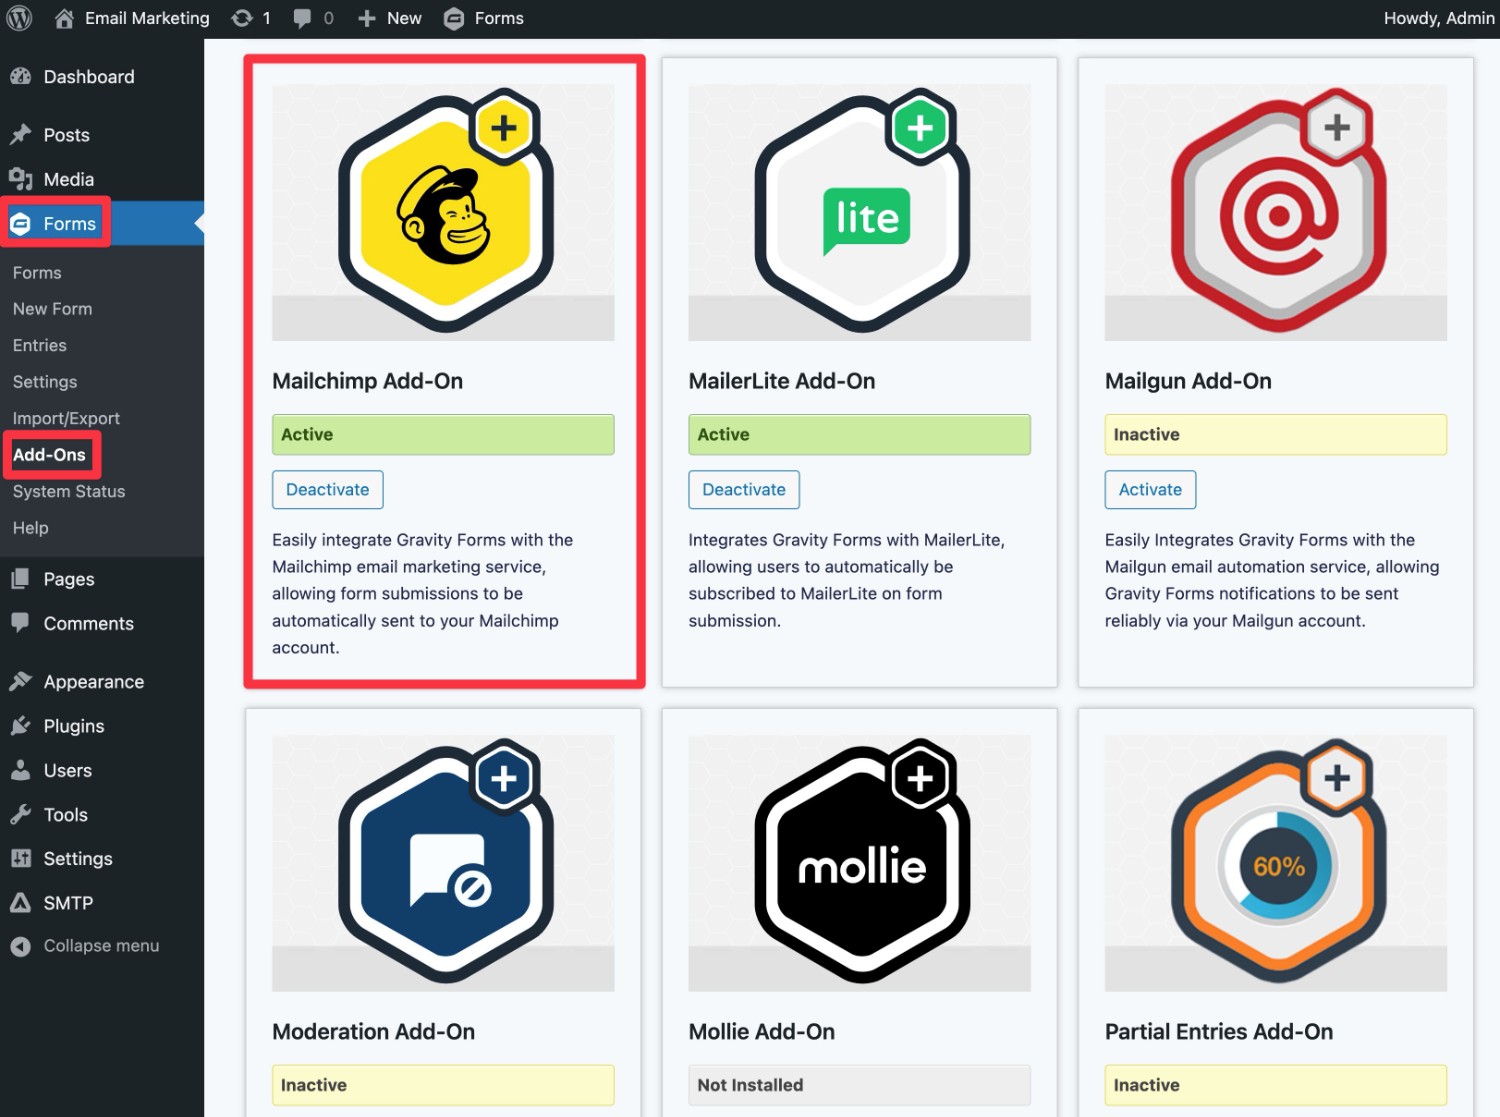Activate the Mailgun Add-On
Screen dimensions: 1500x1117
(1150, 489)
